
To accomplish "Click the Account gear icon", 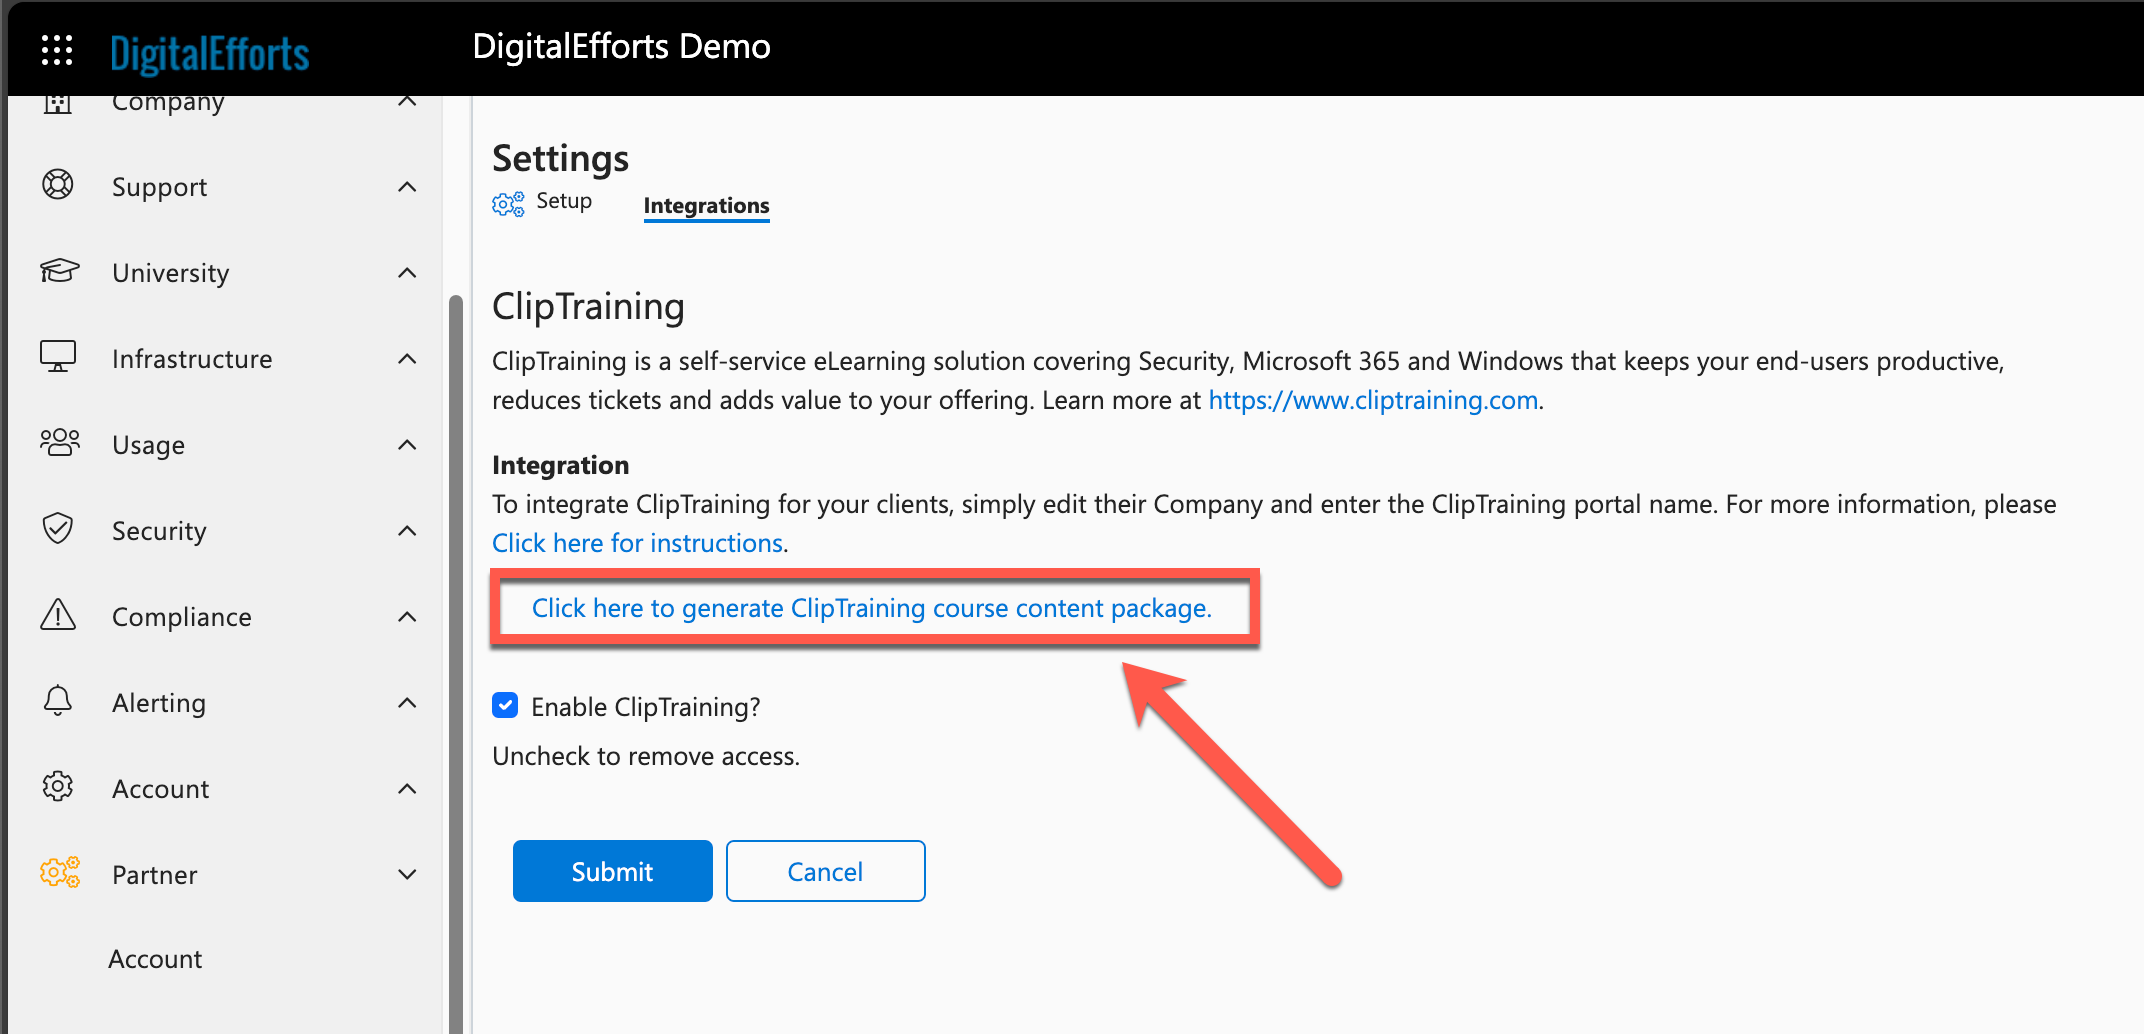I will tap(58, 787).
